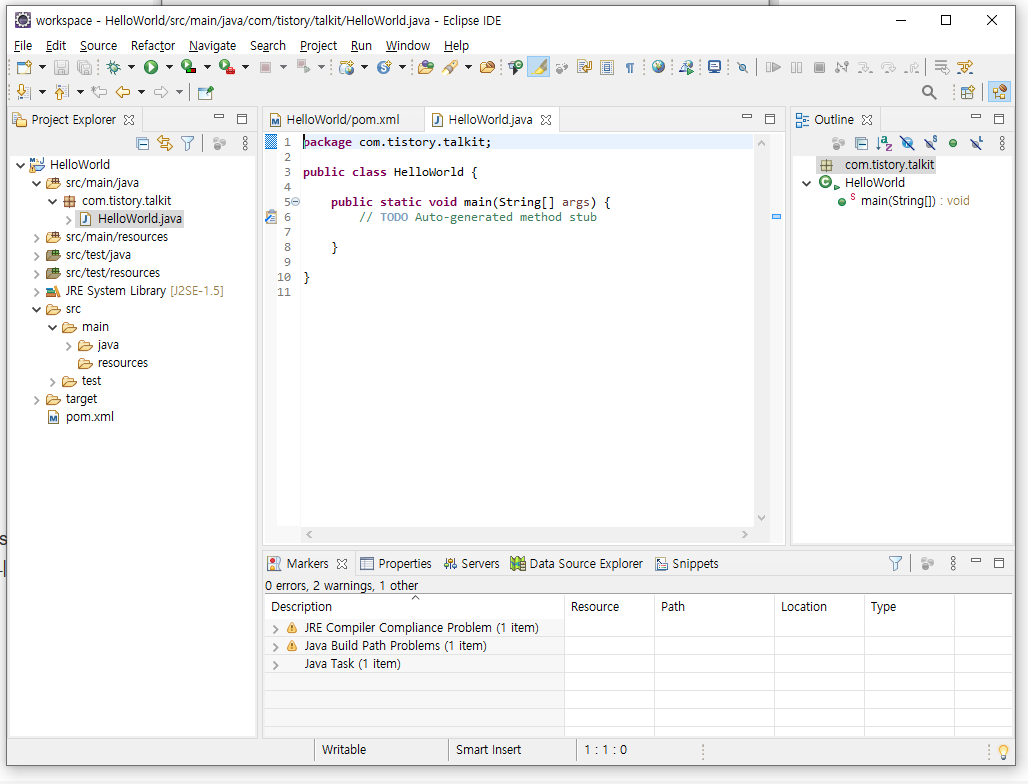
Task: Sort markers by Description column header
Action: pos(414,607)
